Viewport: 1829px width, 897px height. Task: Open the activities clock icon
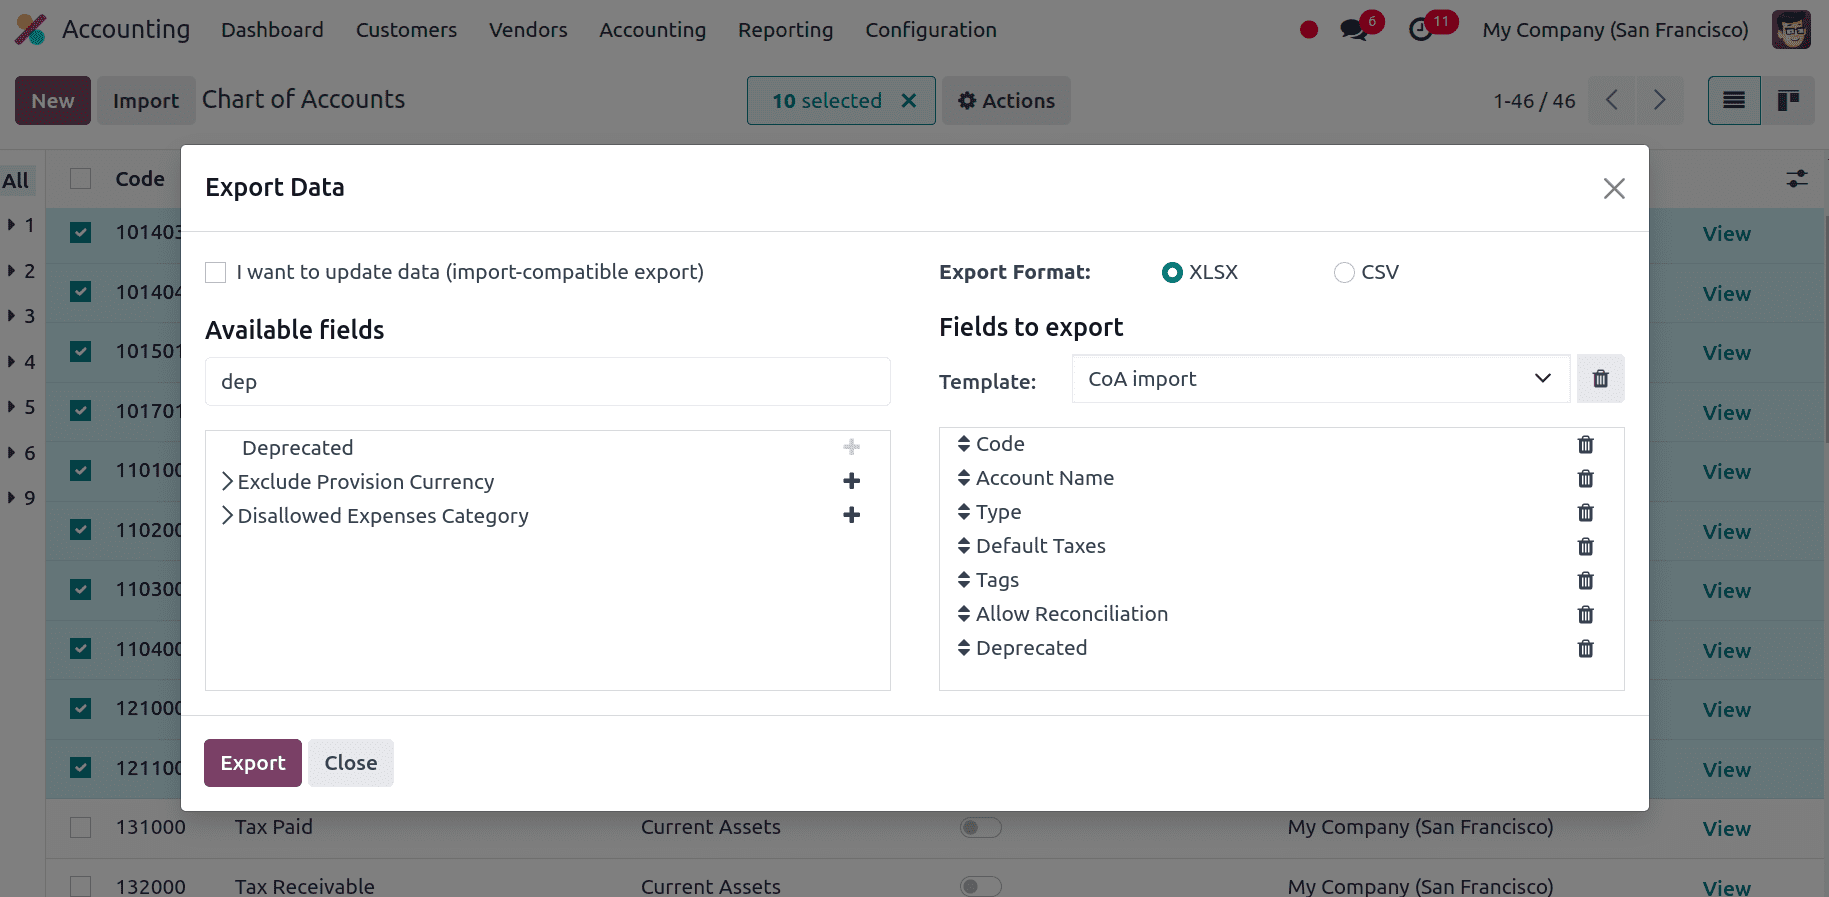coord(1420,30)
